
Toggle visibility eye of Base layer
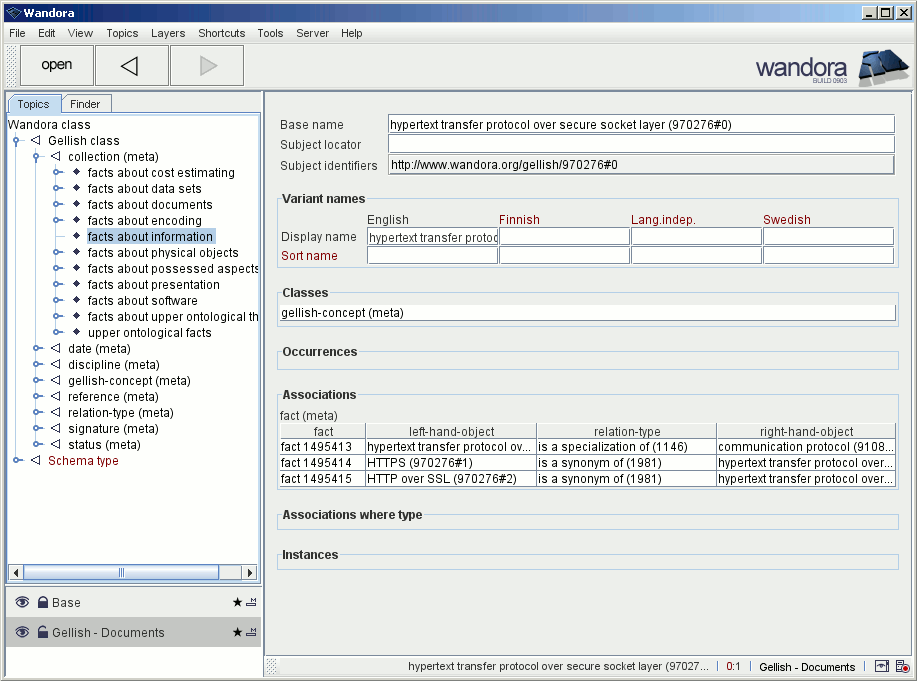(x=22, y=603)
